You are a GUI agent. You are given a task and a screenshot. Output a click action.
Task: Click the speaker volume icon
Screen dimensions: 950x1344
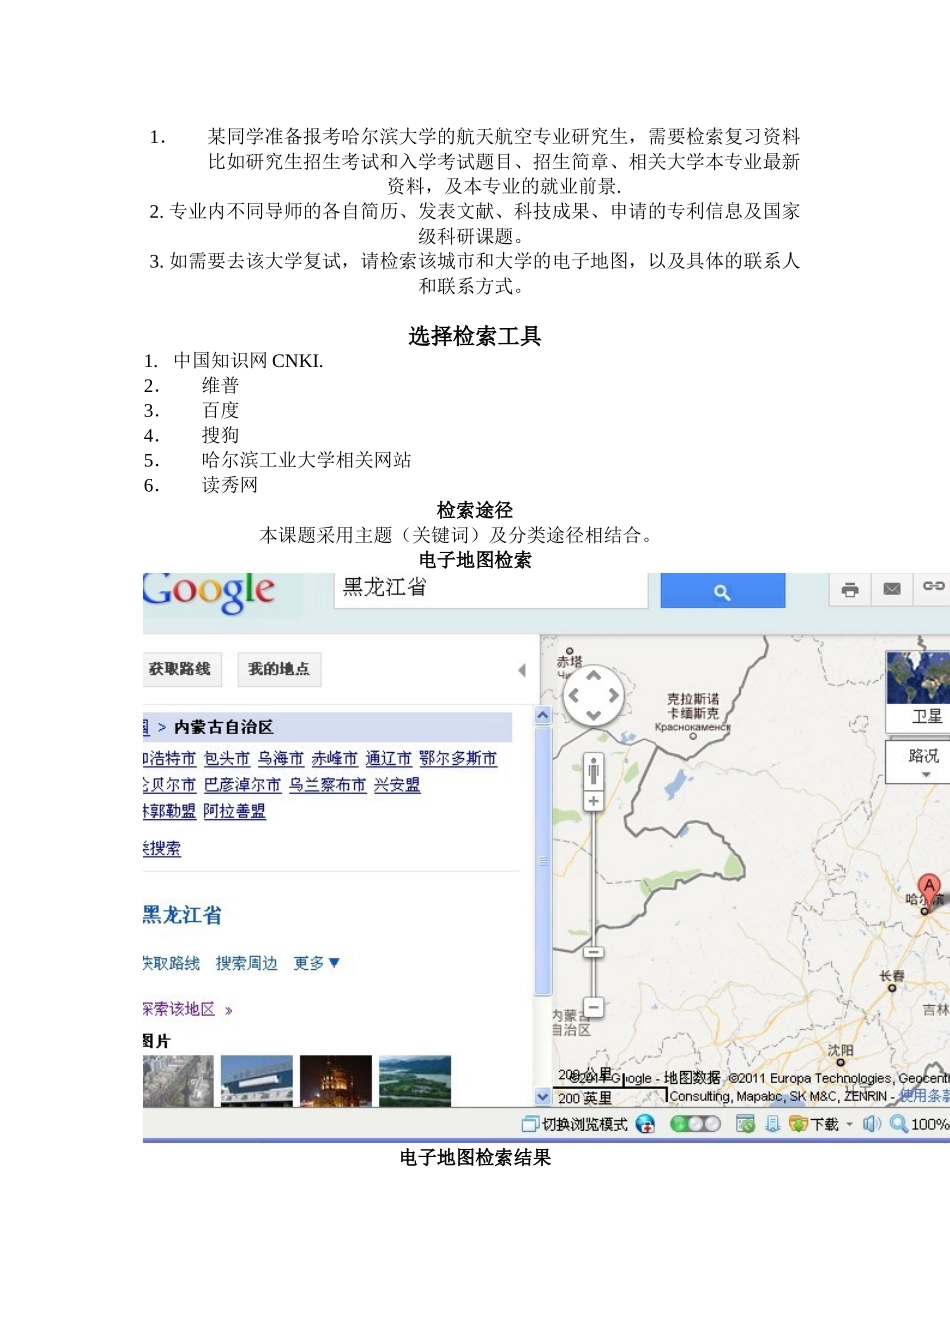pyautogui.click(x=872, y=1124)
